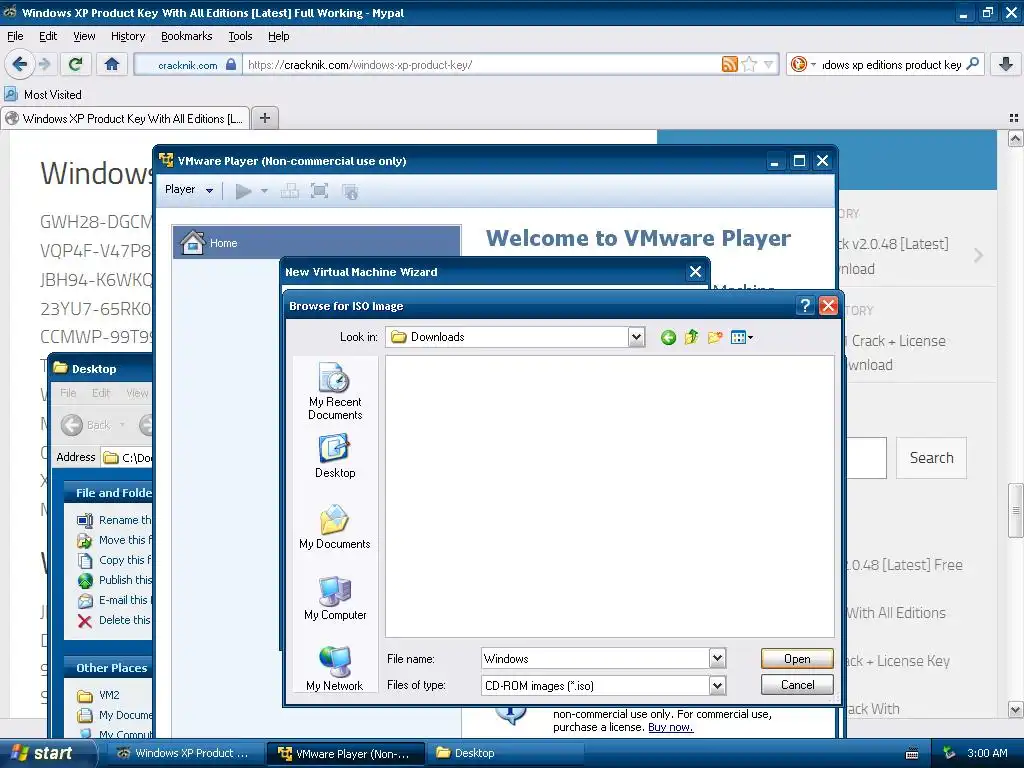Select Desktop in the places bar

point(335,456)
